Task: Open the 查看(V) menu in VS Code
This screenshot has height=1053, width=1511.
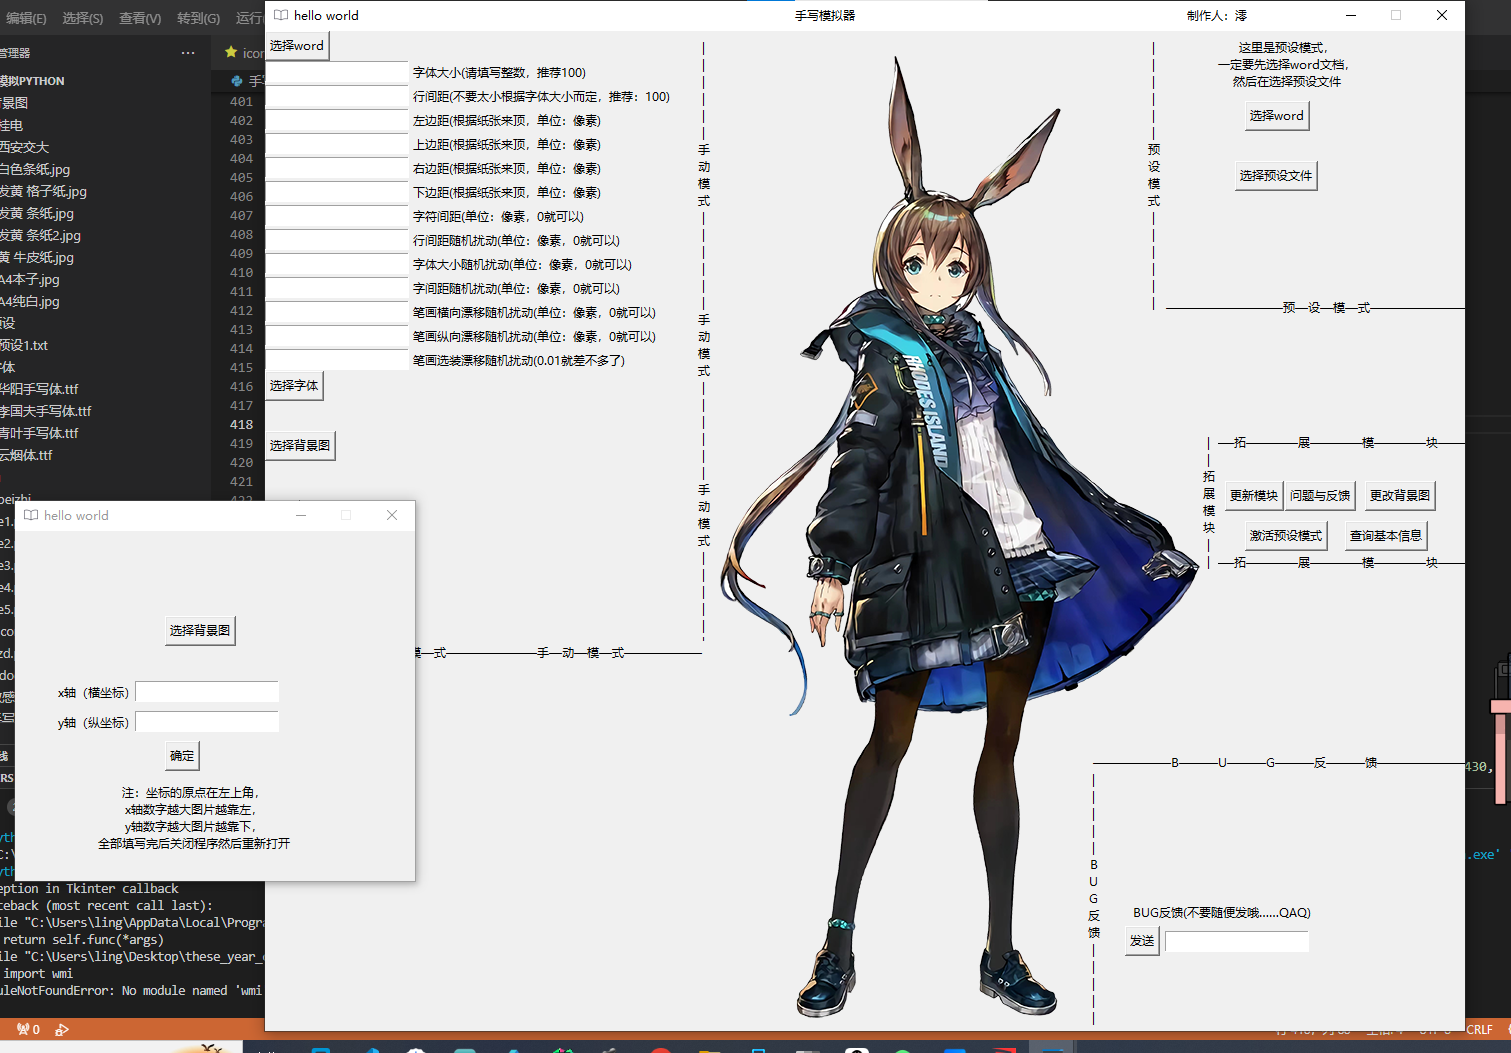Action: [140, 18]
